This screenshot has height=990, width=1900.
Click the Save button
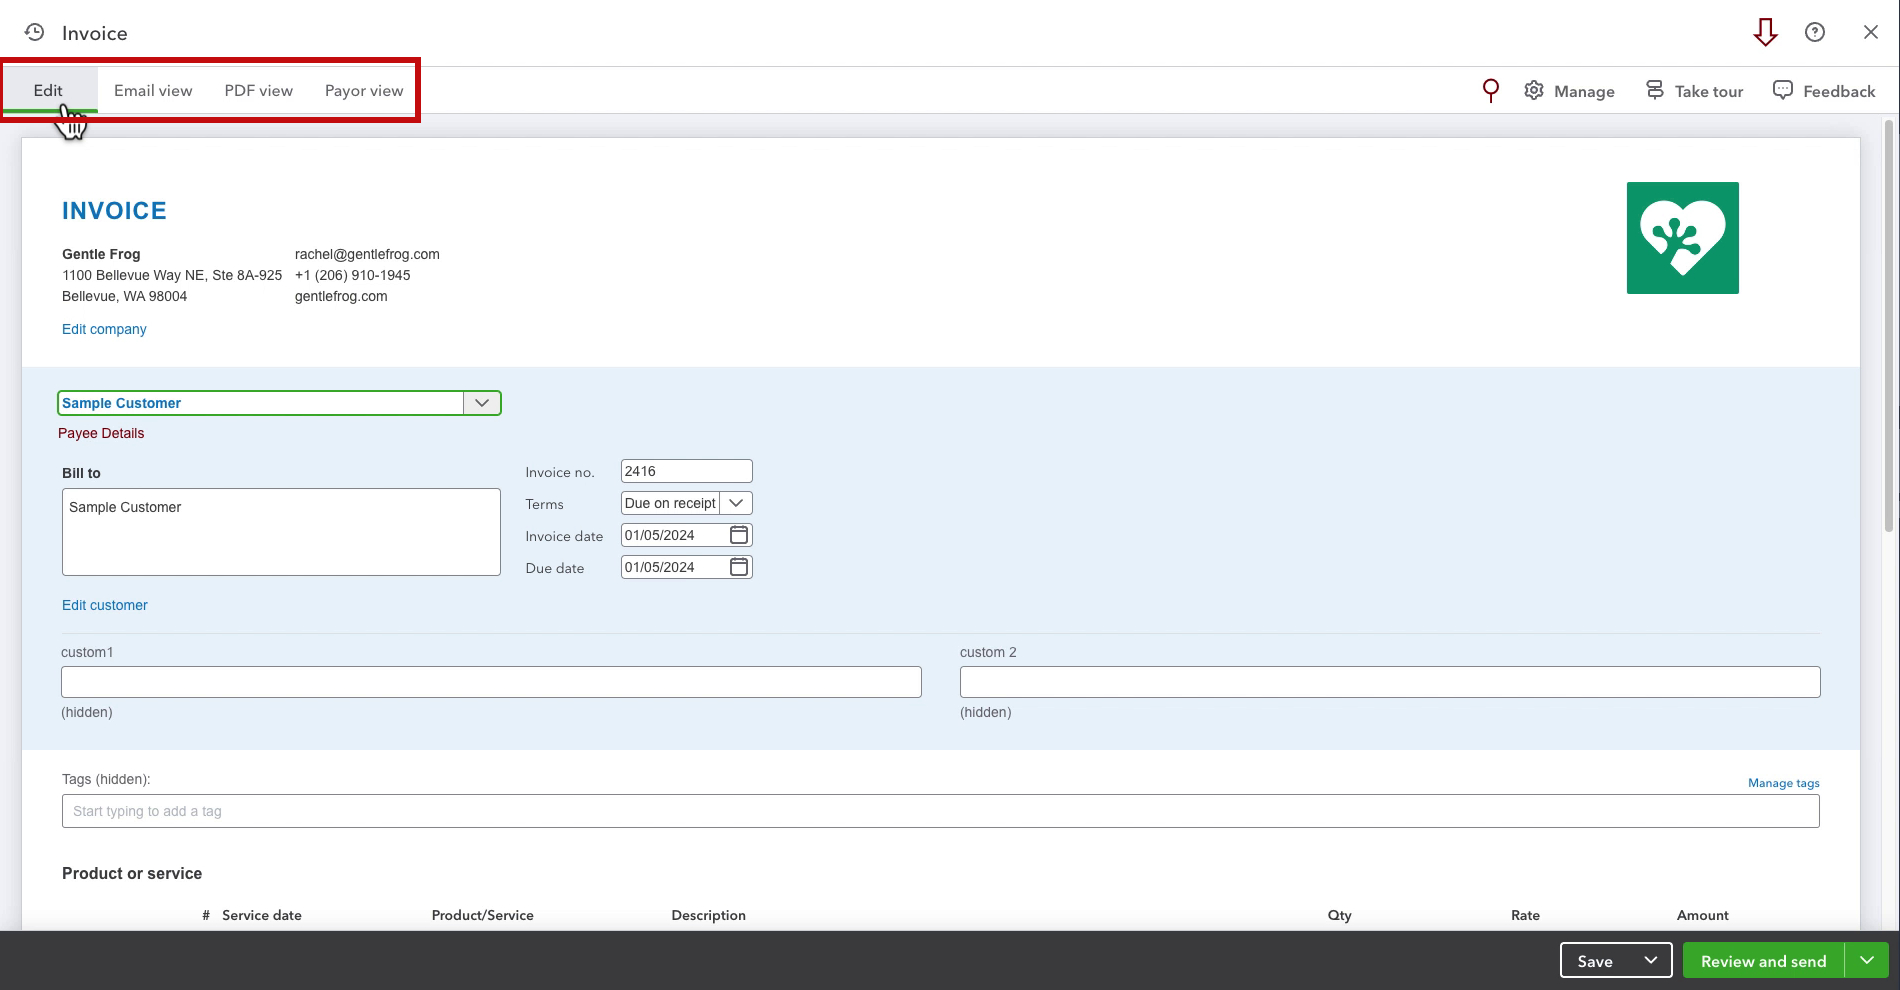1596,960
